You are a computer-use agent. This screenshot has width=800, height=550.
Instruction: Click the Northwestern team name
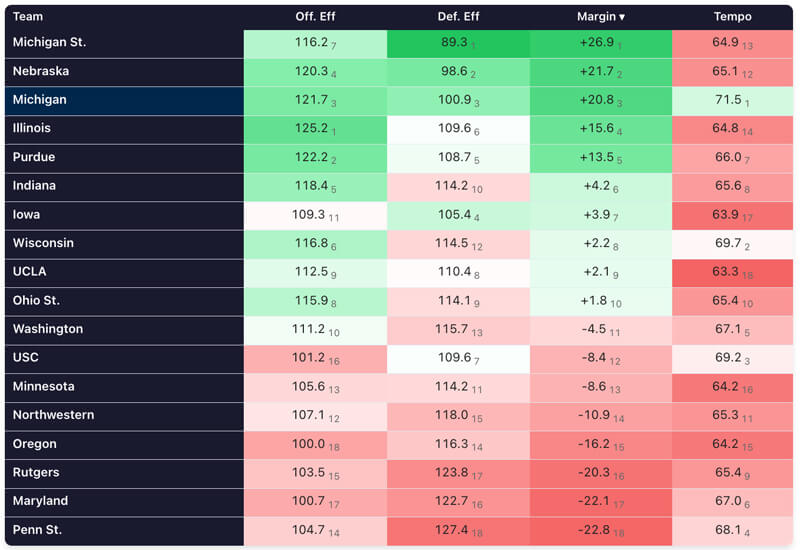pyautogui.click(x=54, y=416)
